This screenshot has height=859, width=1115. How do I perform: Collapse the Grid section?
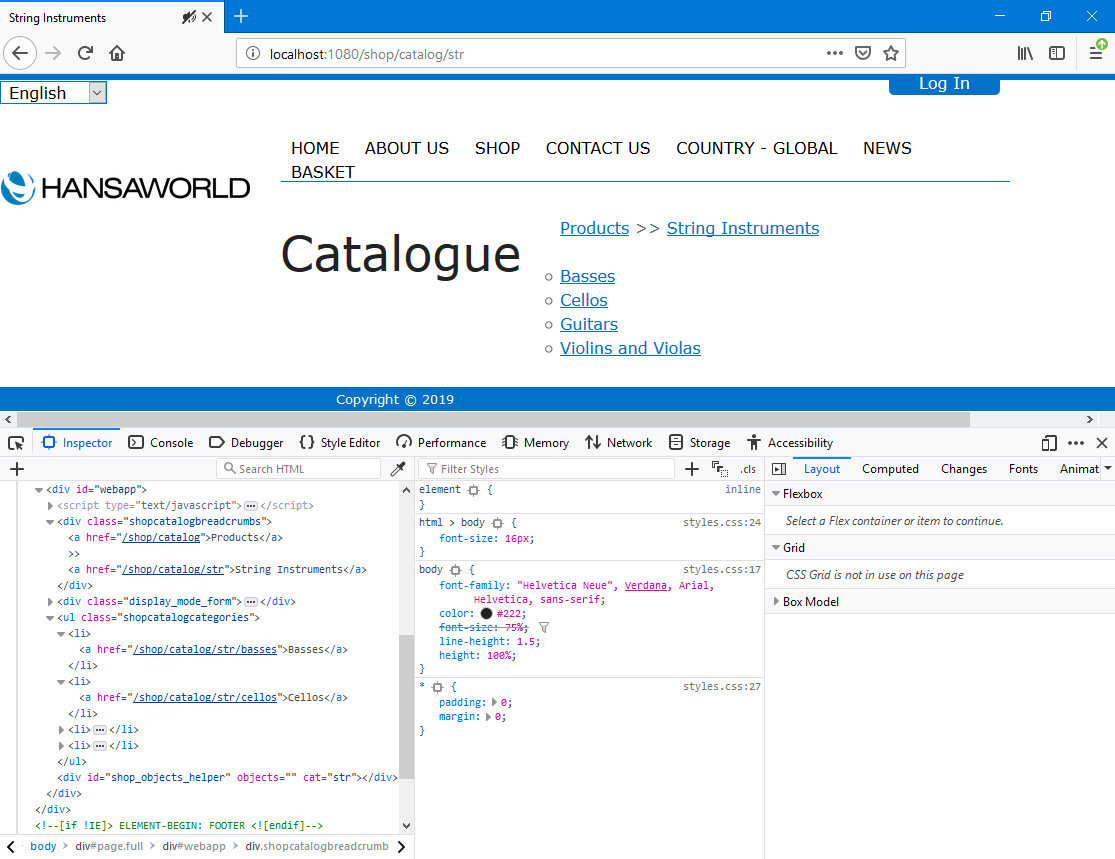click(777, 548)
